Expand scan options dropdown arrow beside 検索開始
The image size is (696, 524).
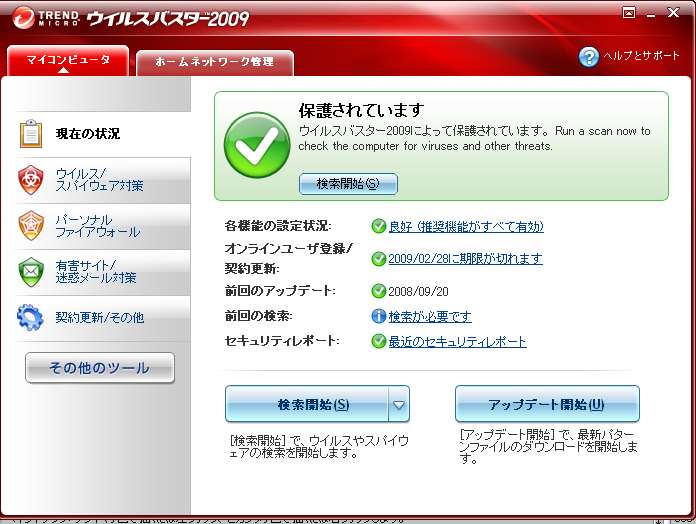(x=399, y=404)
